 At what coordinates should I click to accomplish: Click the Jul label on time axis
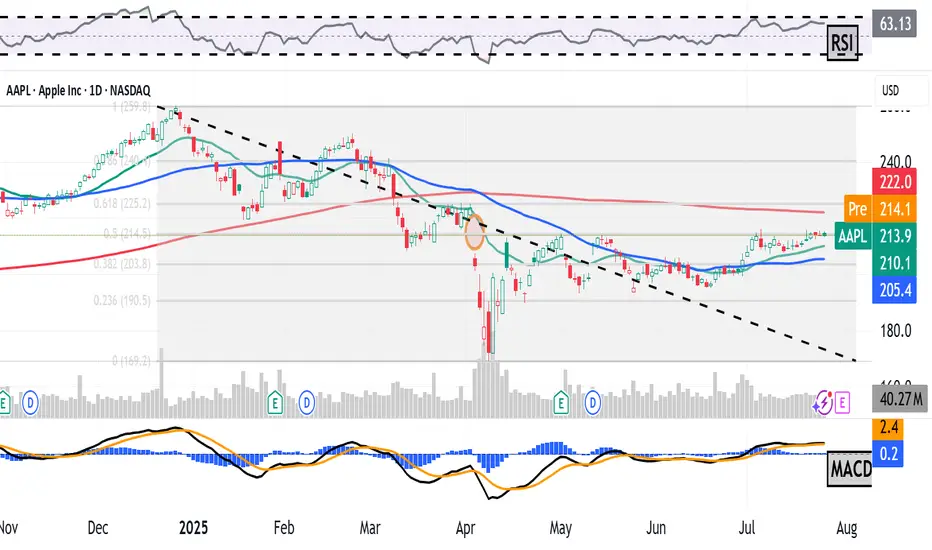tap(747, 528)
